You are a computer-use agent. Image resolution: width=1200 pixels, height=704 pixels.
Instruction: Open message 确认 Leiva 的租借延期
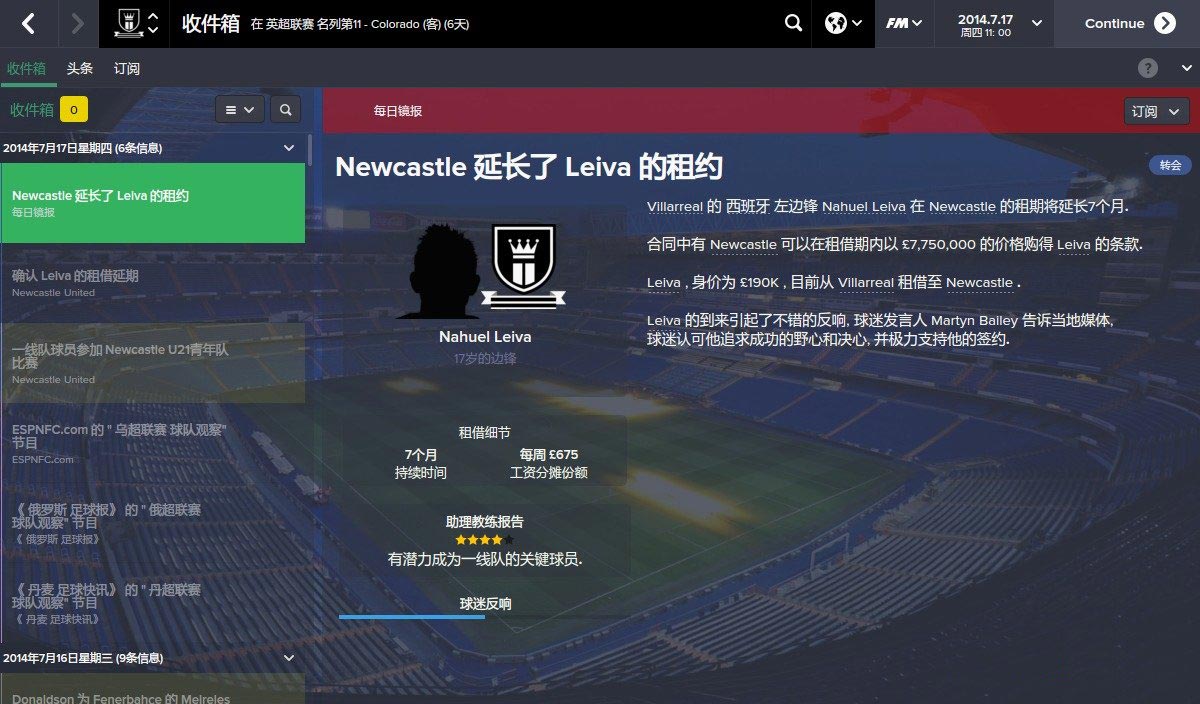pos(153,283)
